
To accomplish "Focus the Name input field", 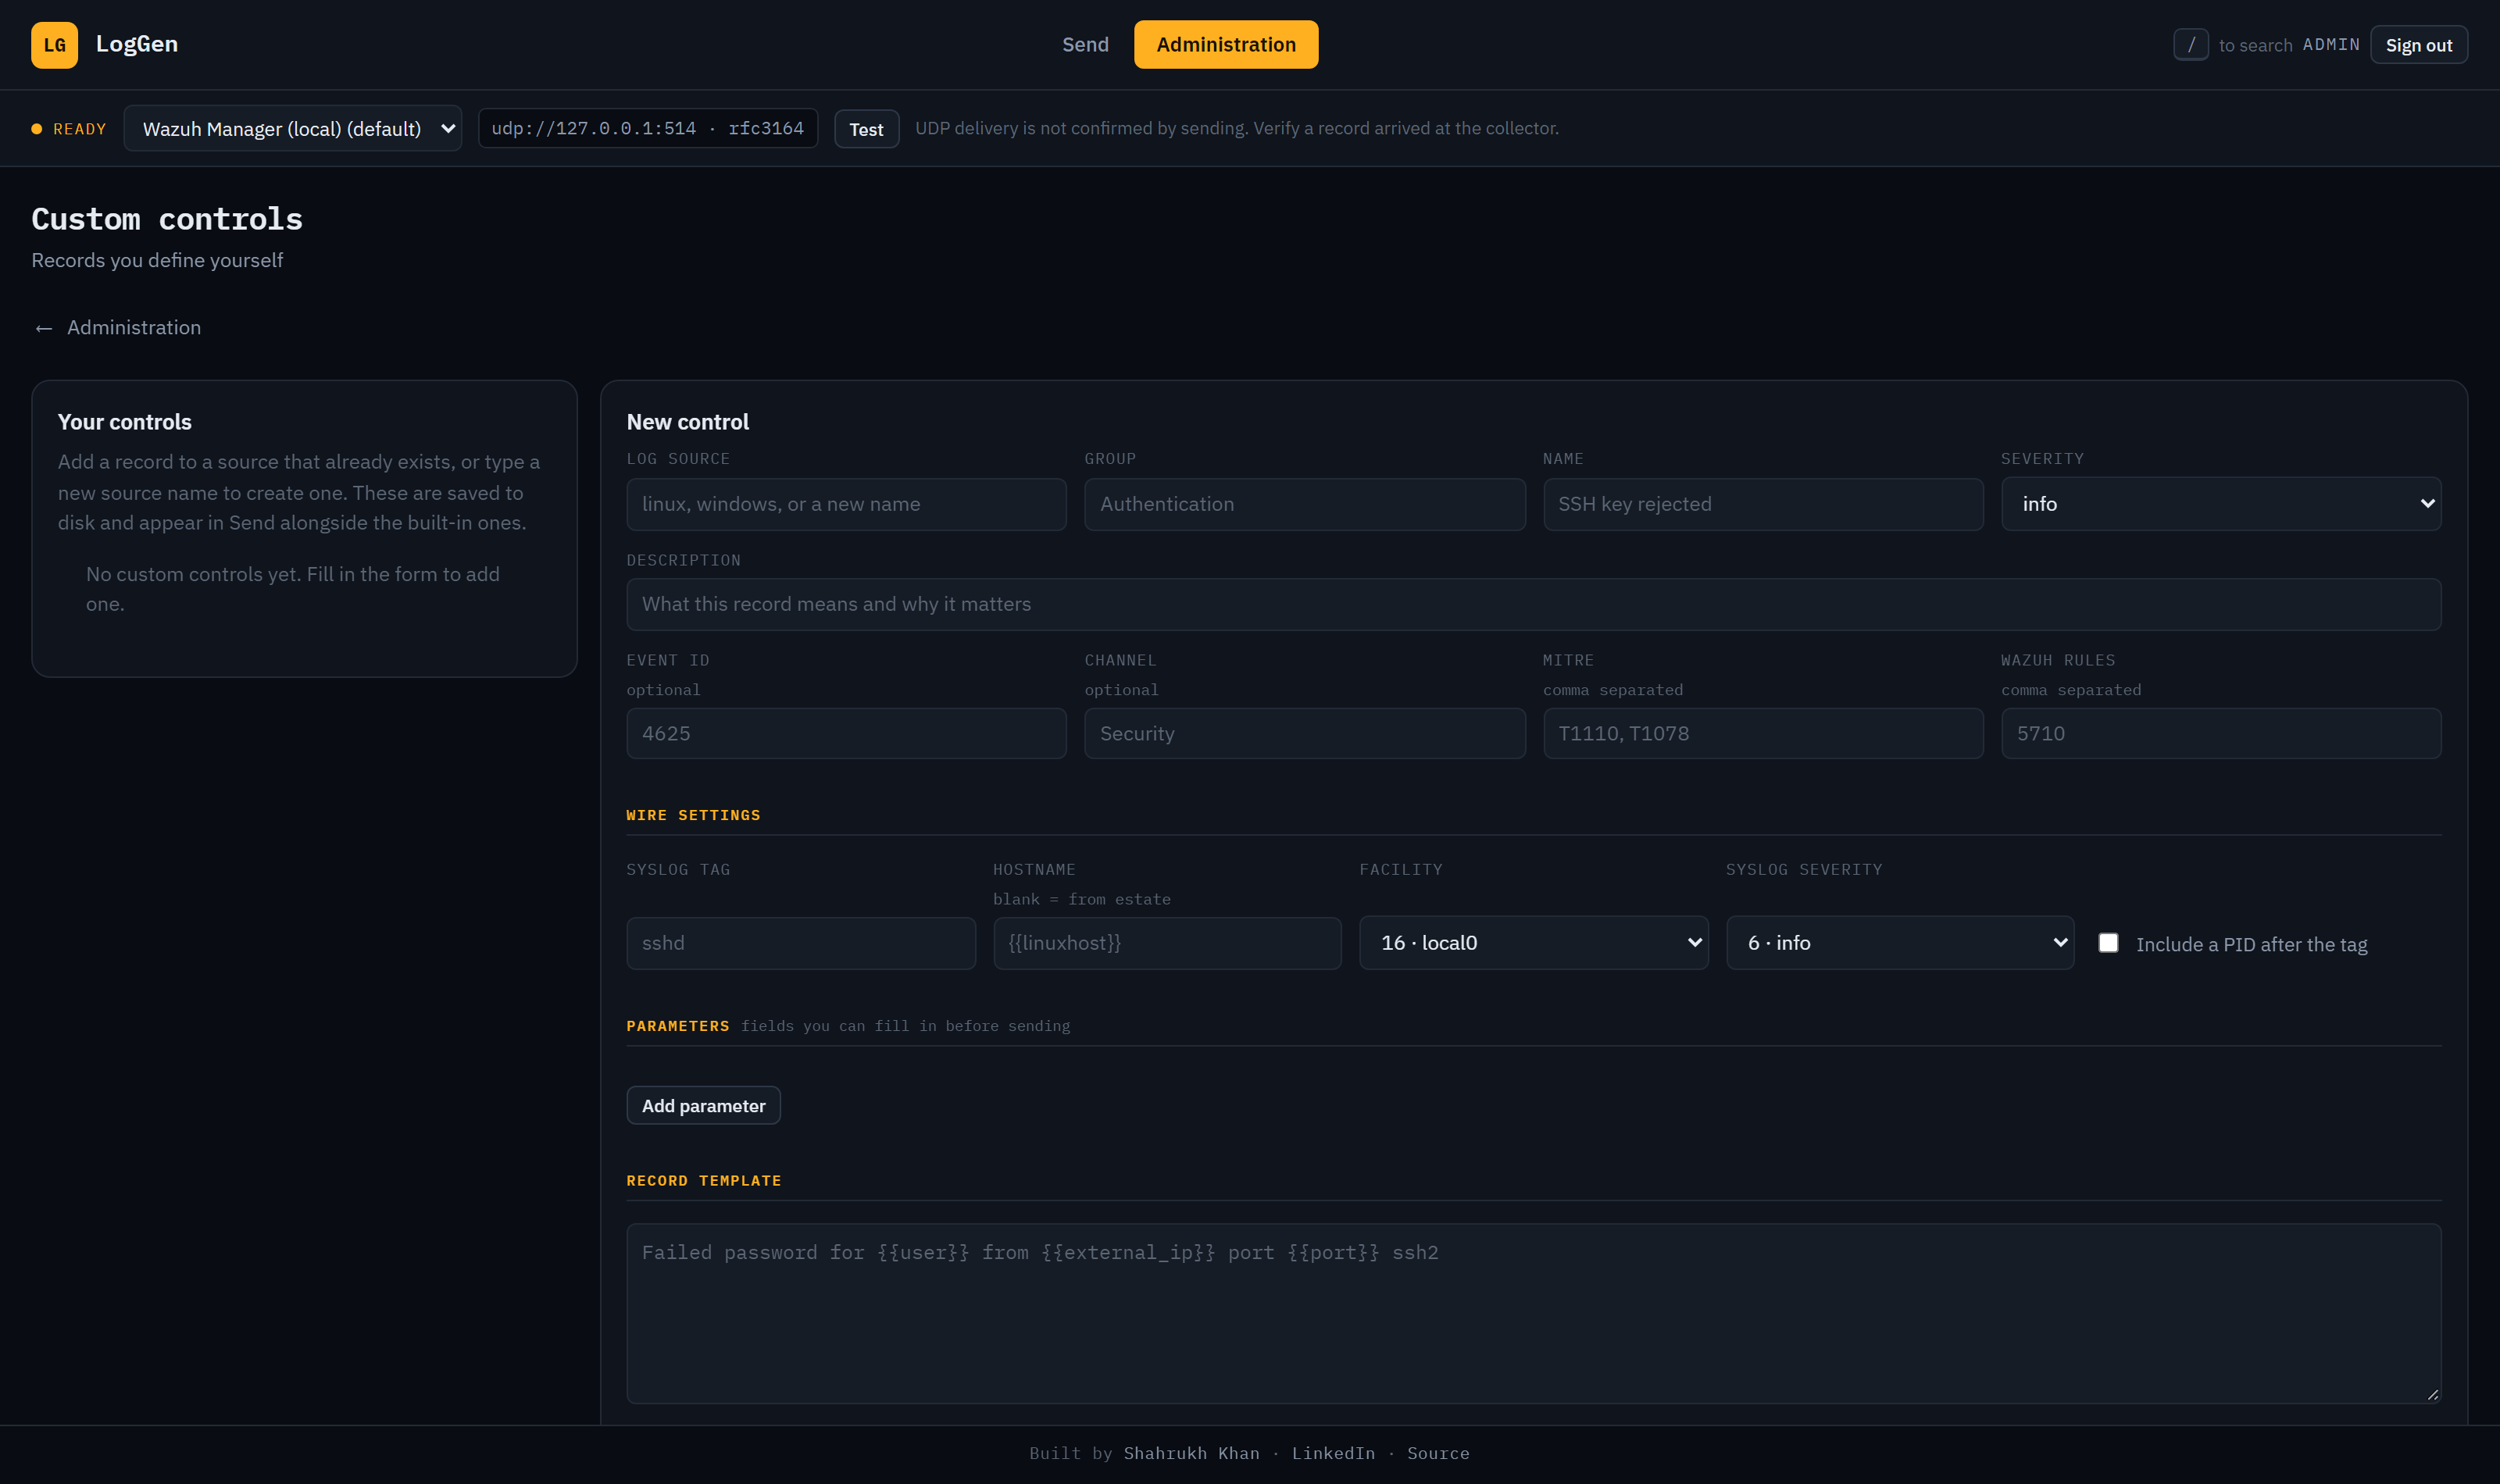I will tap(1763, 504).
